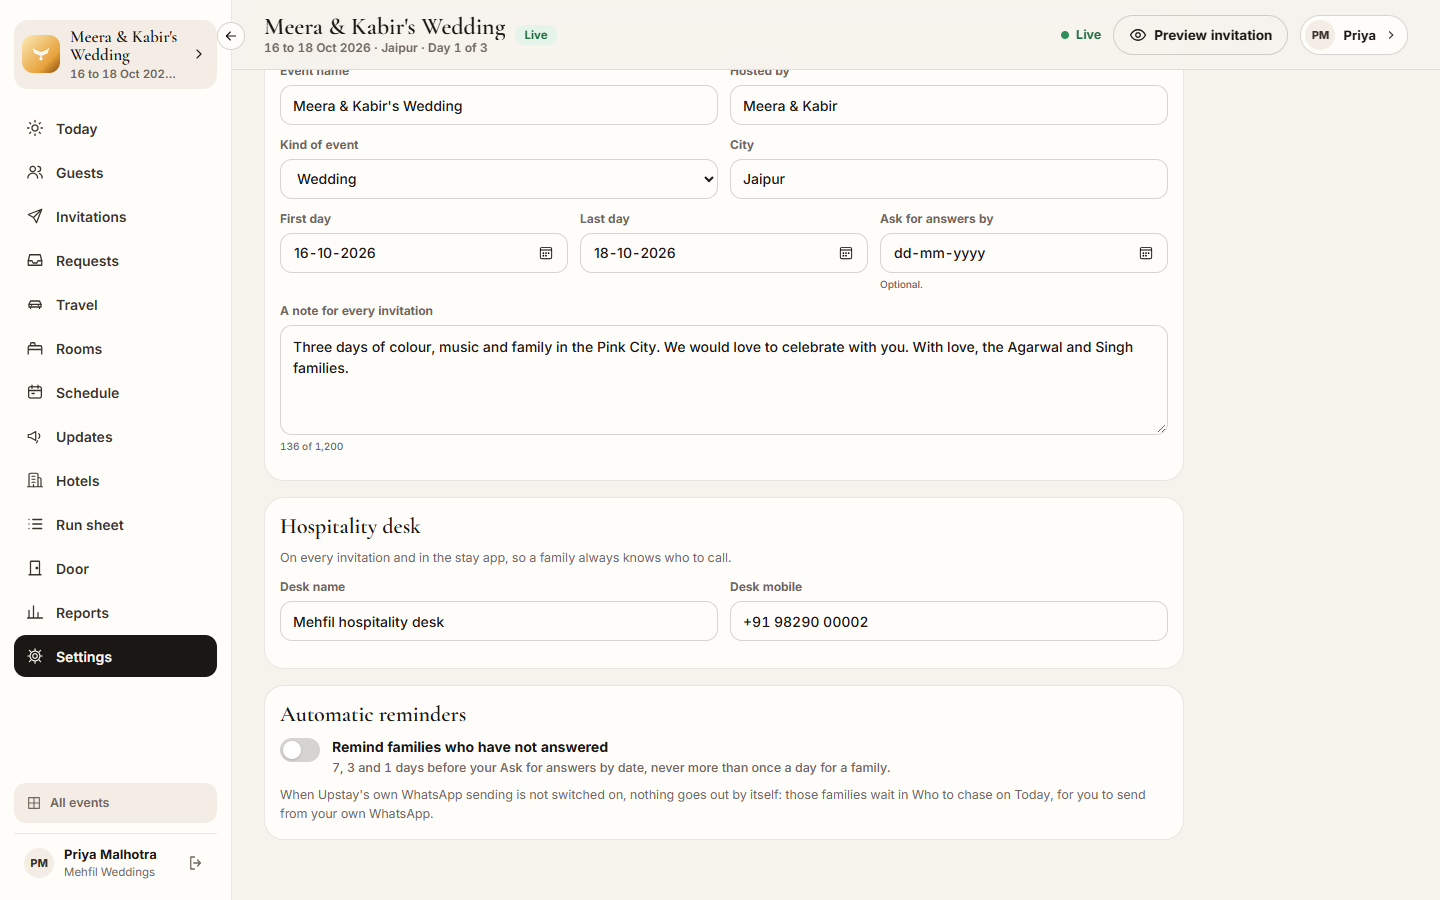Open the Settings menu item

click(x=115, y=656)
